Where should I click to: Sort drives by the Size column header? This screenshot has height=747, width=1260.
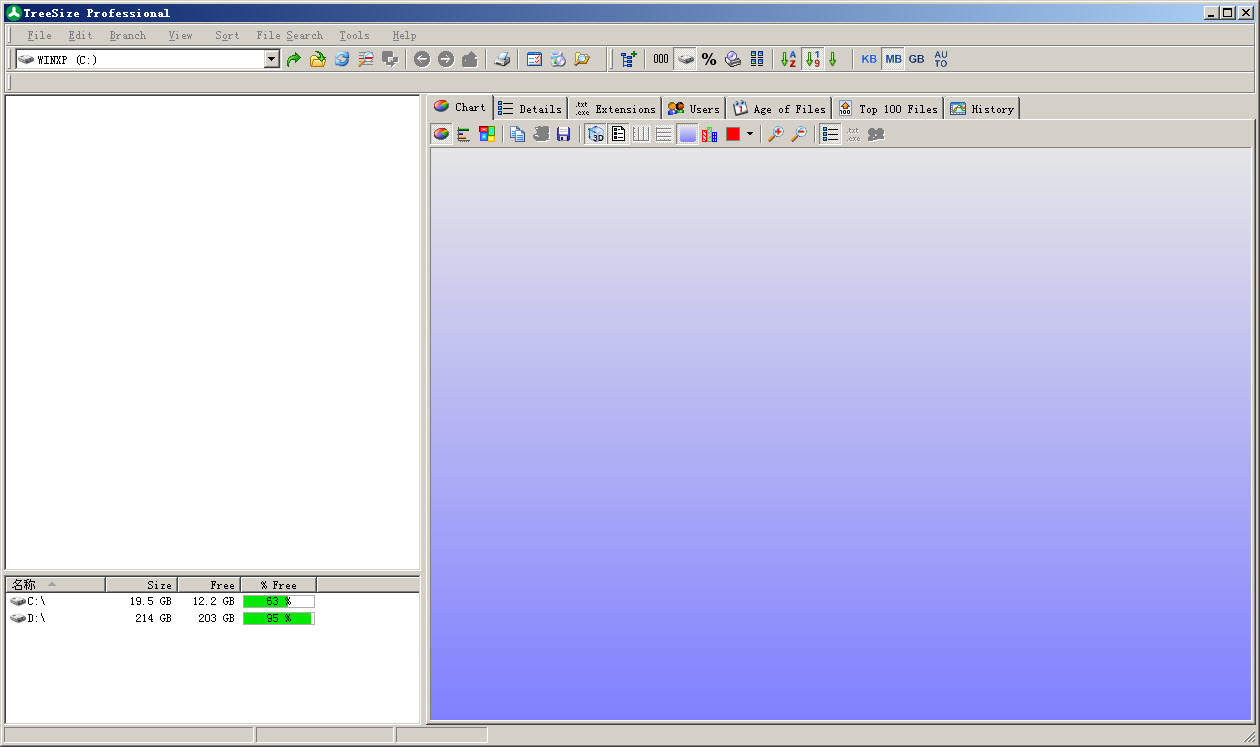pos(142,585)
